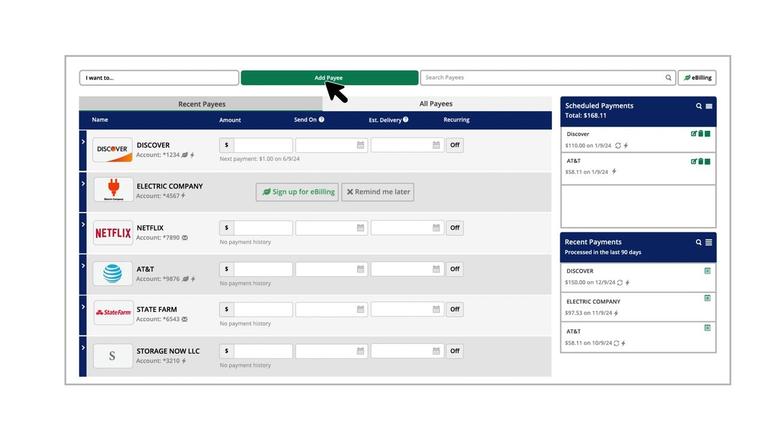Delete the scheduled Discover payment
Screen dimensions: 768x432
pyautogui.click(x=700, y=133)
